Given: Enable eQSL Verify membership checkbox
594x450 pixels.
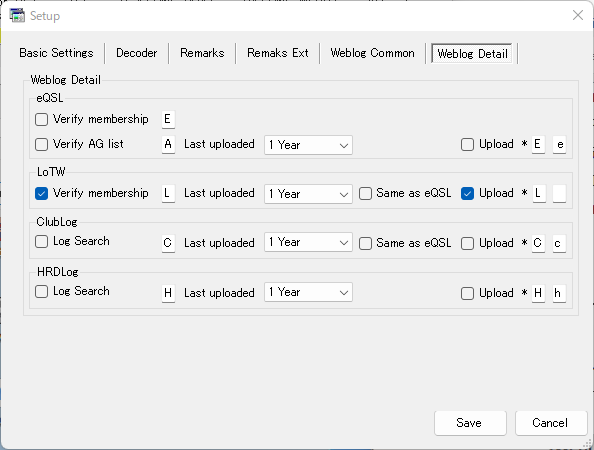Looking at the screenshot, I should 41,119.
